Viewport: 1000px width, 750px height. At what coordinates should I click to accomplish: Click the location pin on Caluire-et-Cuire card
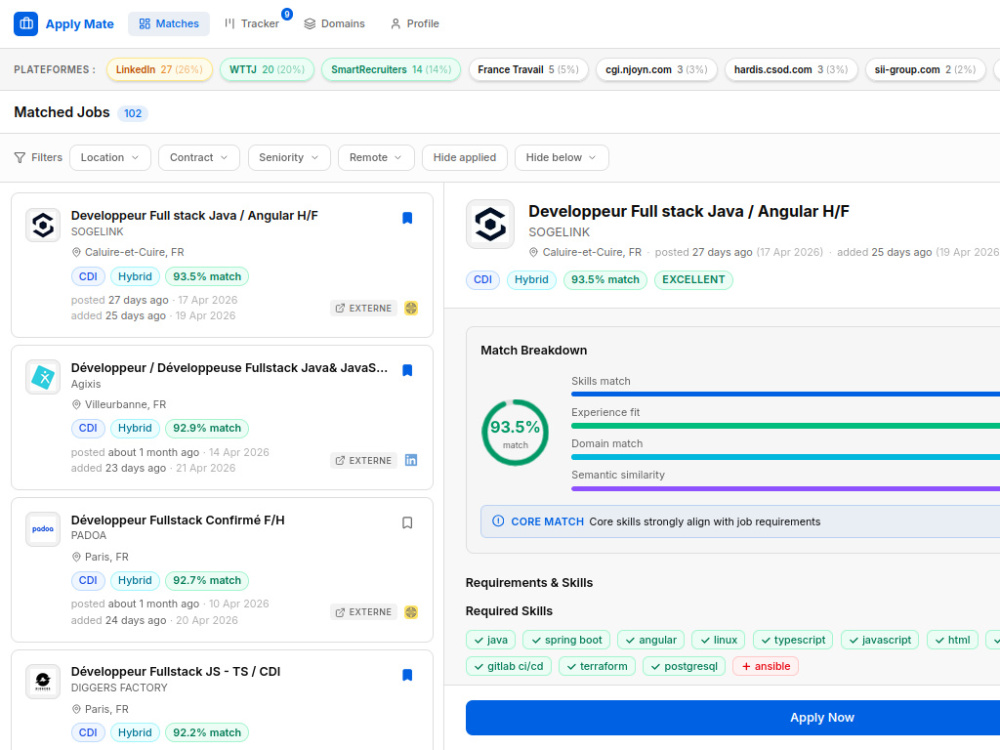(x=77, y=253)
